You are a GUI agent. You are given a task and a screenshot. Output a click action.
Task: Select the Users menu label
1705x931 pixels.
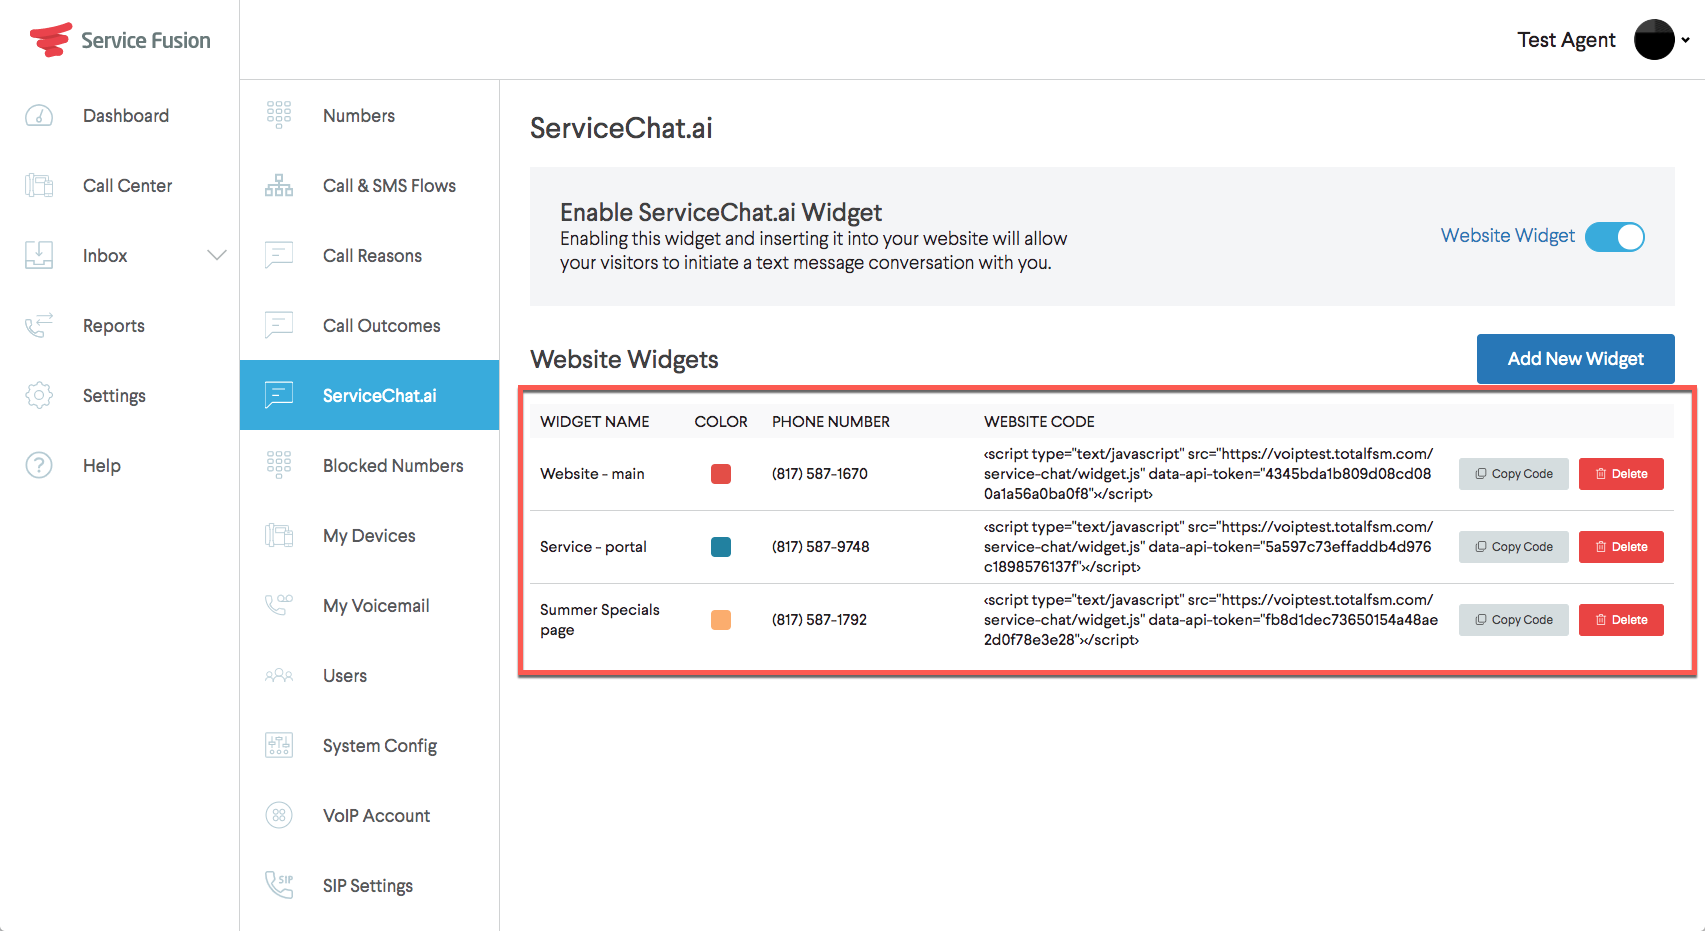[x=345, y=676]
